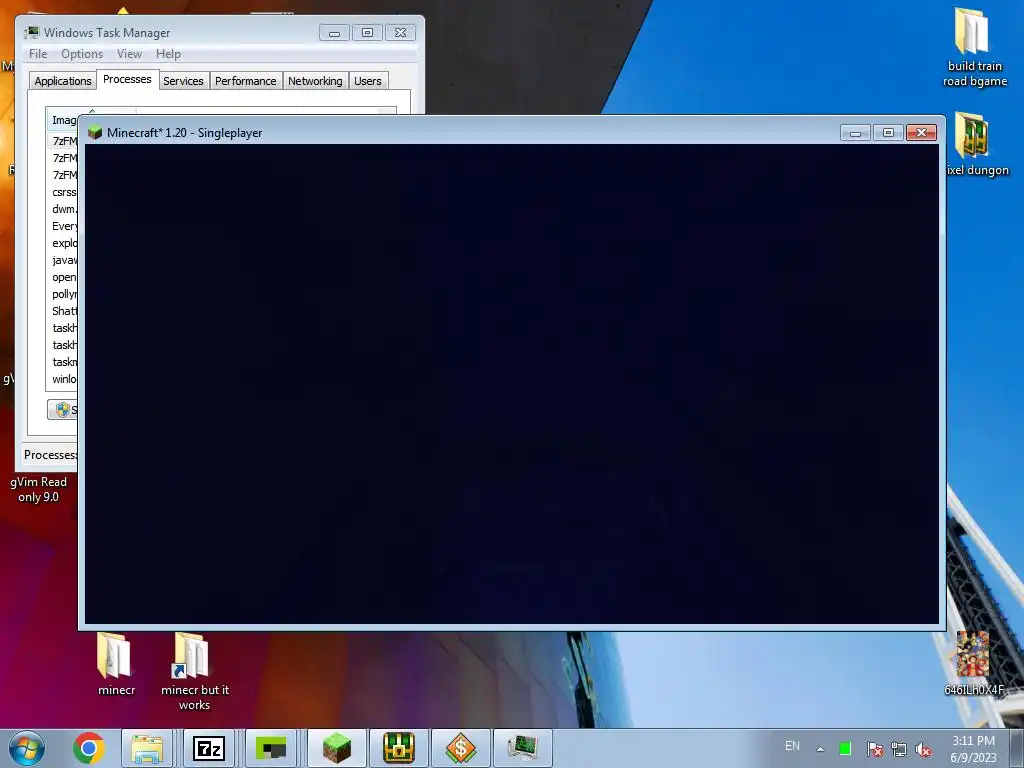Open the 'build train road bgame' folder
Viewport: 1024px width, 768px height.
click(x=974, y=47)
